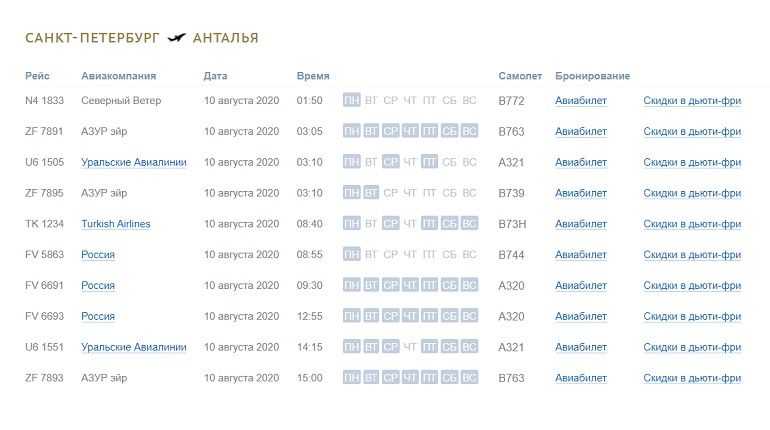
Task: Click aircraft type B772
Action: coord(511,101)
